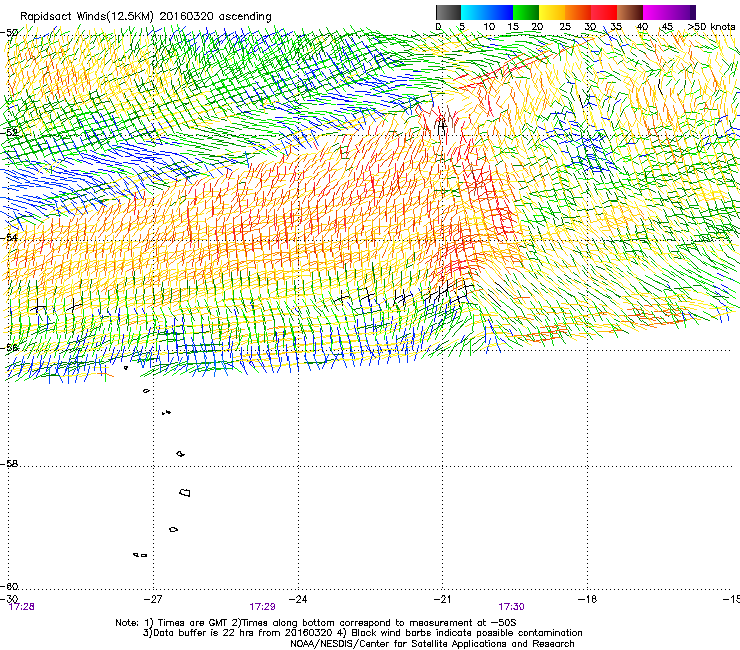Image resolution: width=740 pixels, height=650 pixels.
Task: Click the "-60" latitude label
Action: pos(9,587)
